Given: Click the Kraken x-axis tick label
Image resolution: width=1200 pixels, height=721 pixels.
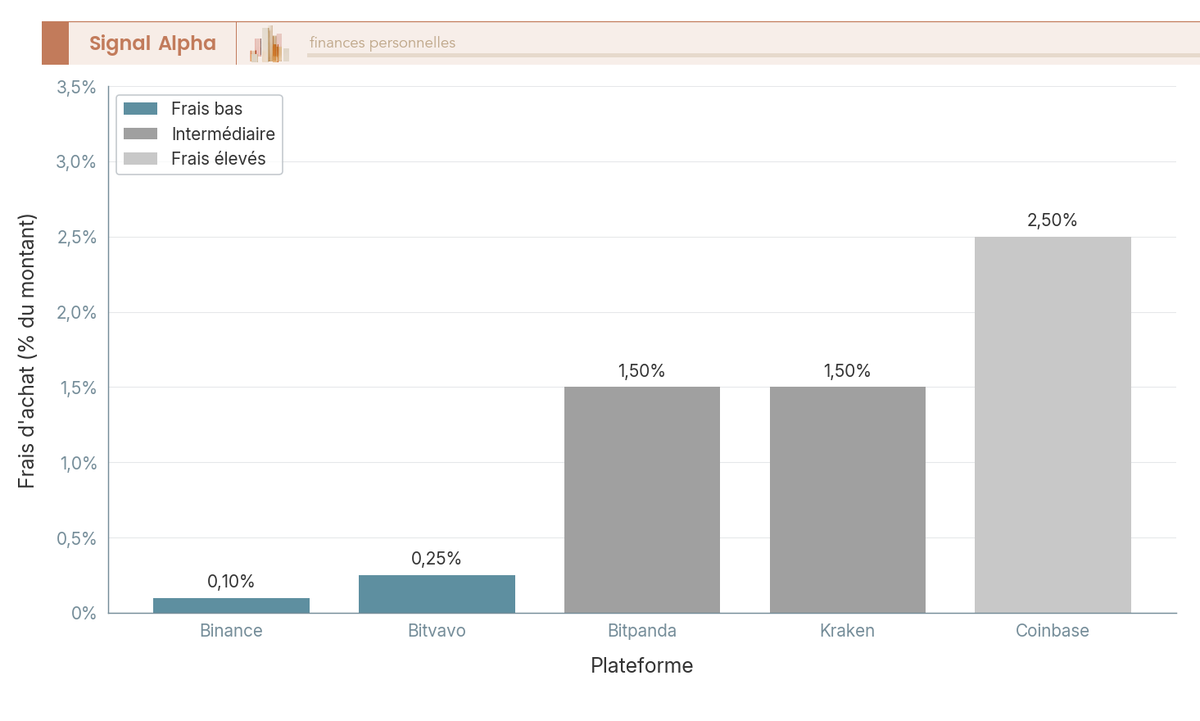Looking at the screenshot, I should point(848,631).
